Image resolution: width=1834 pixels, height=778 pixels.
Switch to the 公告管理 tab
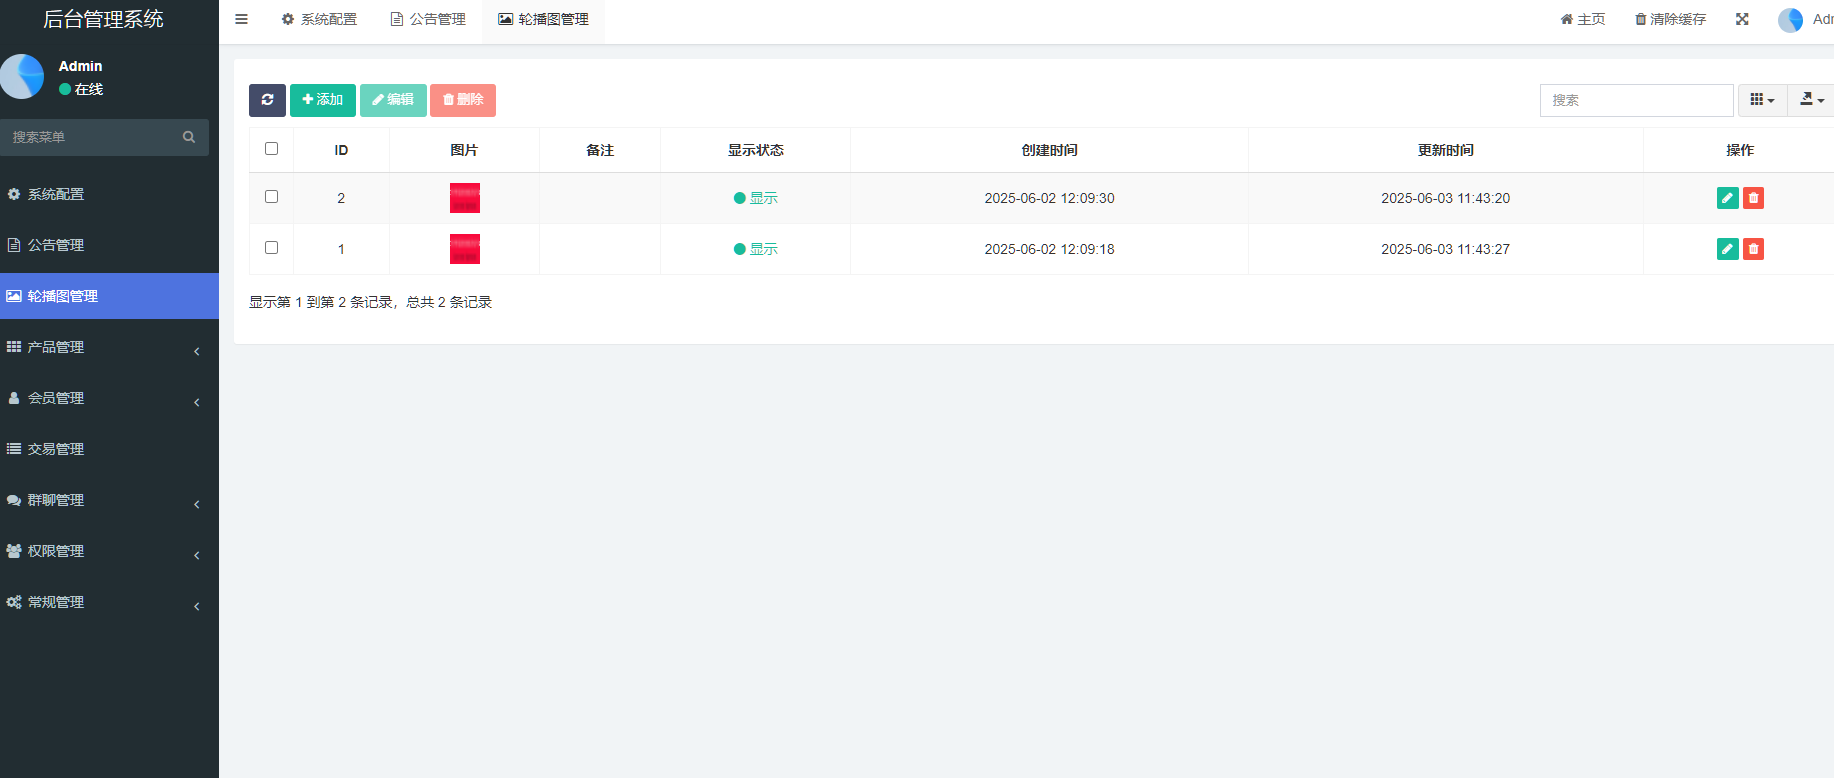click(428, 19)
